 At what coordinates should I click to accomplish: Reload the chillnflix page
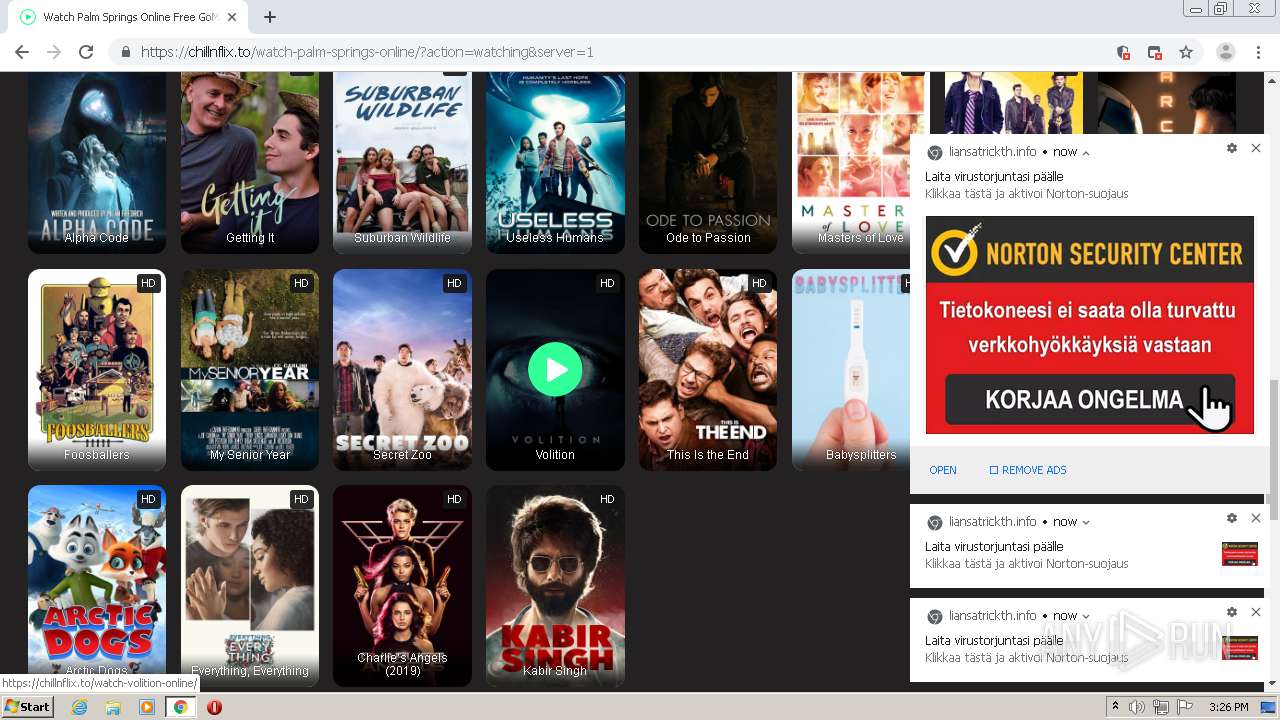coord(86,52)
